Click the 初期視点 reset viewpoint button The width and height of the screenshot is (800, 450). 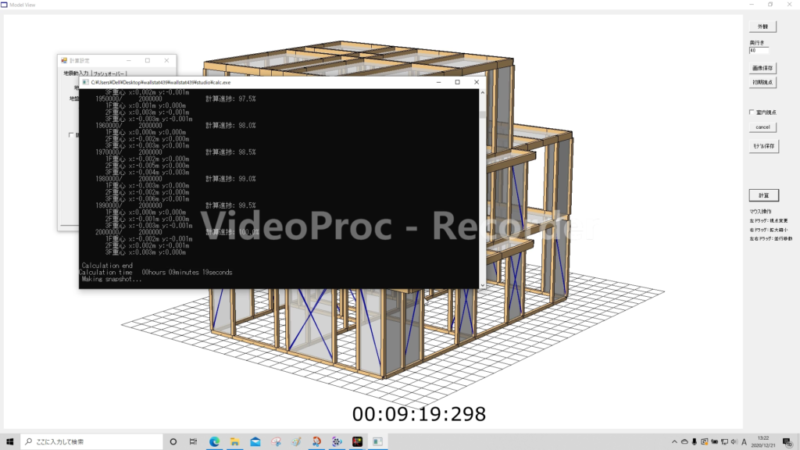[763, 82]
